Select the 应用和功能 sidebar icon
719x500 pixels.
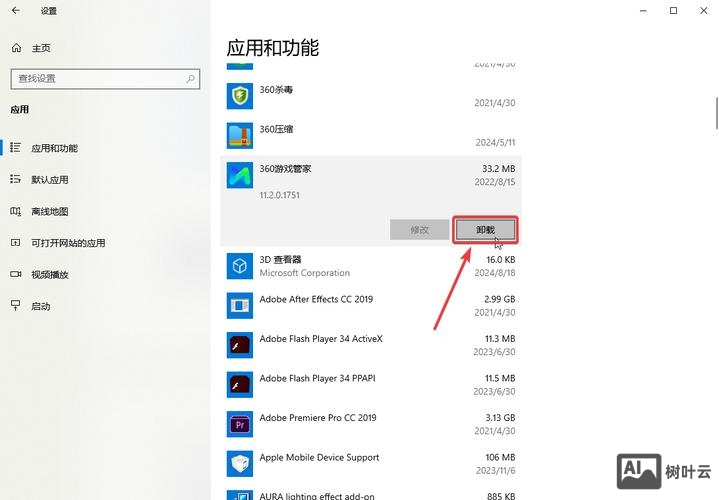click(15, 147)
